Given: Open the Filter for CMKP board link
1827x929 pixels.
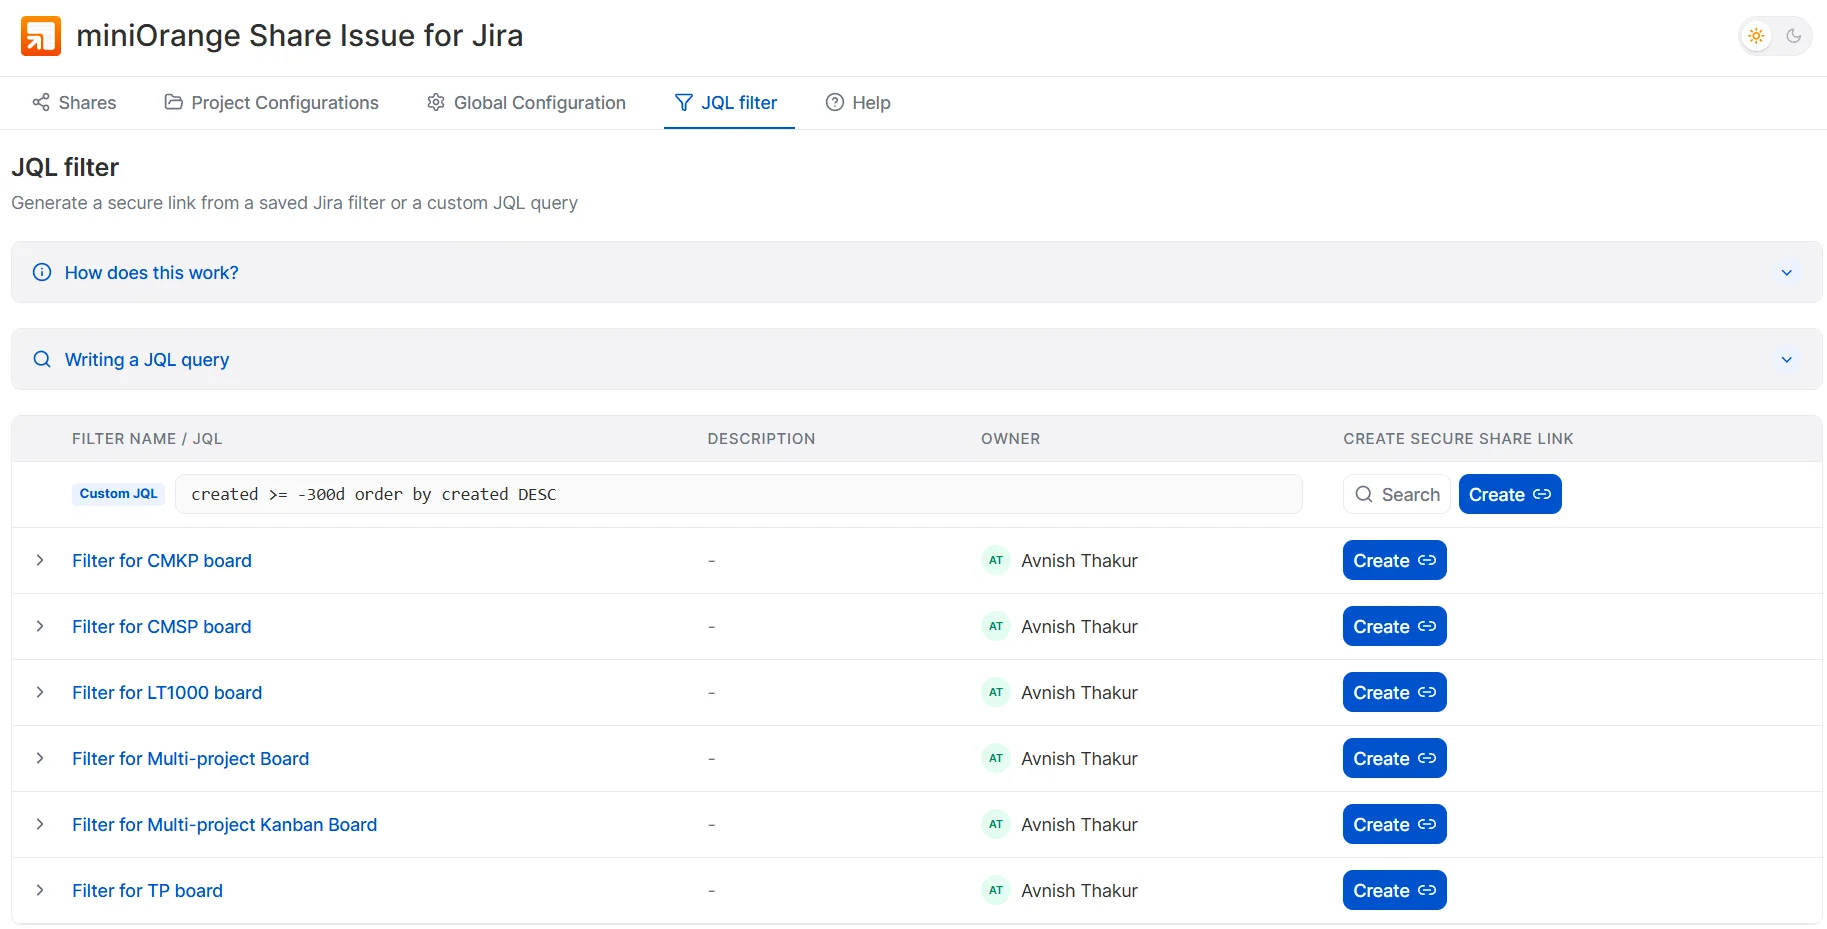Looking at the screenshot, I should click(x=162, y=561).
